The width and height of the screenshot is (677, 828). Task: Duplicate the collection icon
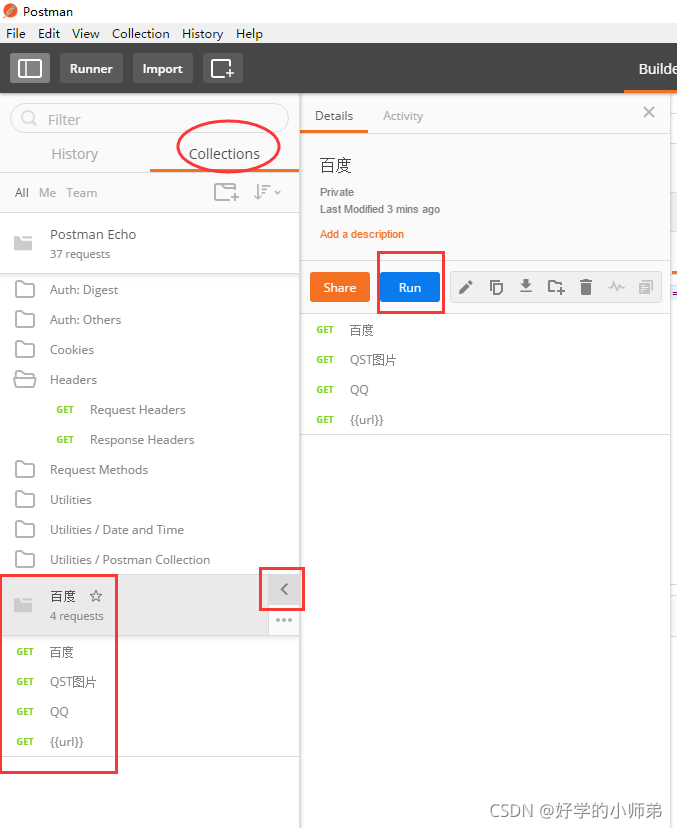496,287
